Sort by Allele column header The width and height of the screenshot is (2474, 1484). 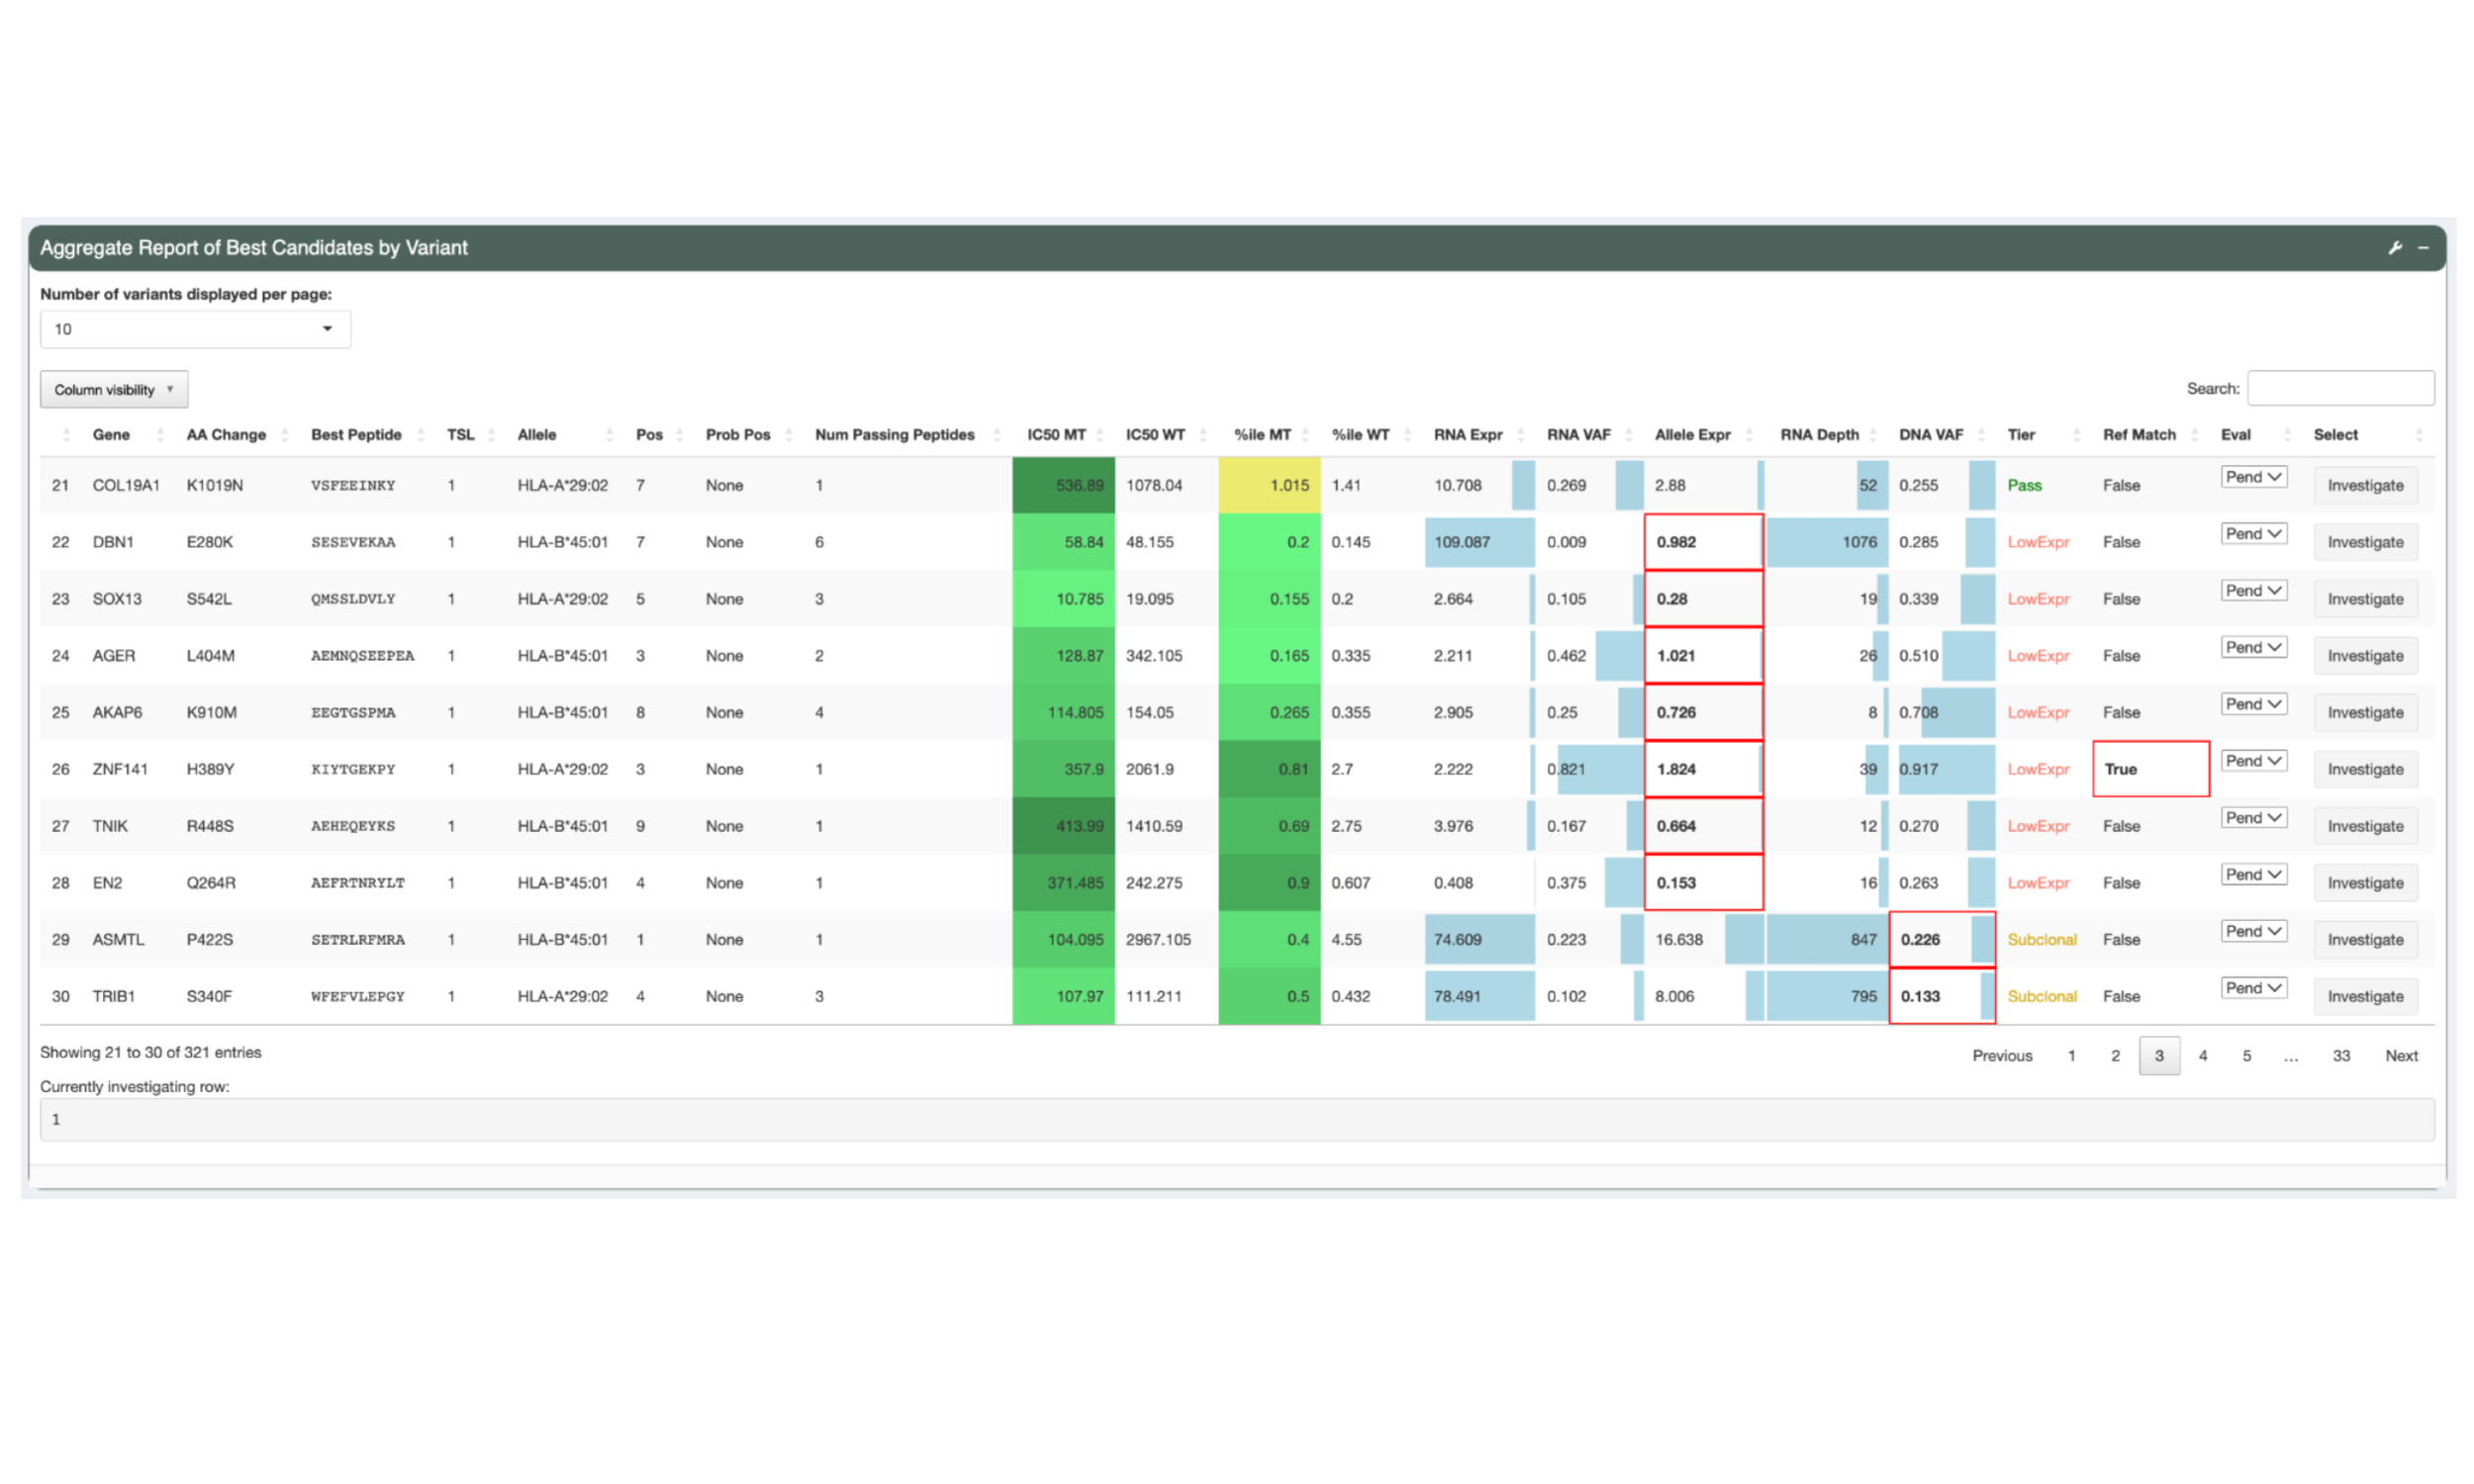pos(537,435)
